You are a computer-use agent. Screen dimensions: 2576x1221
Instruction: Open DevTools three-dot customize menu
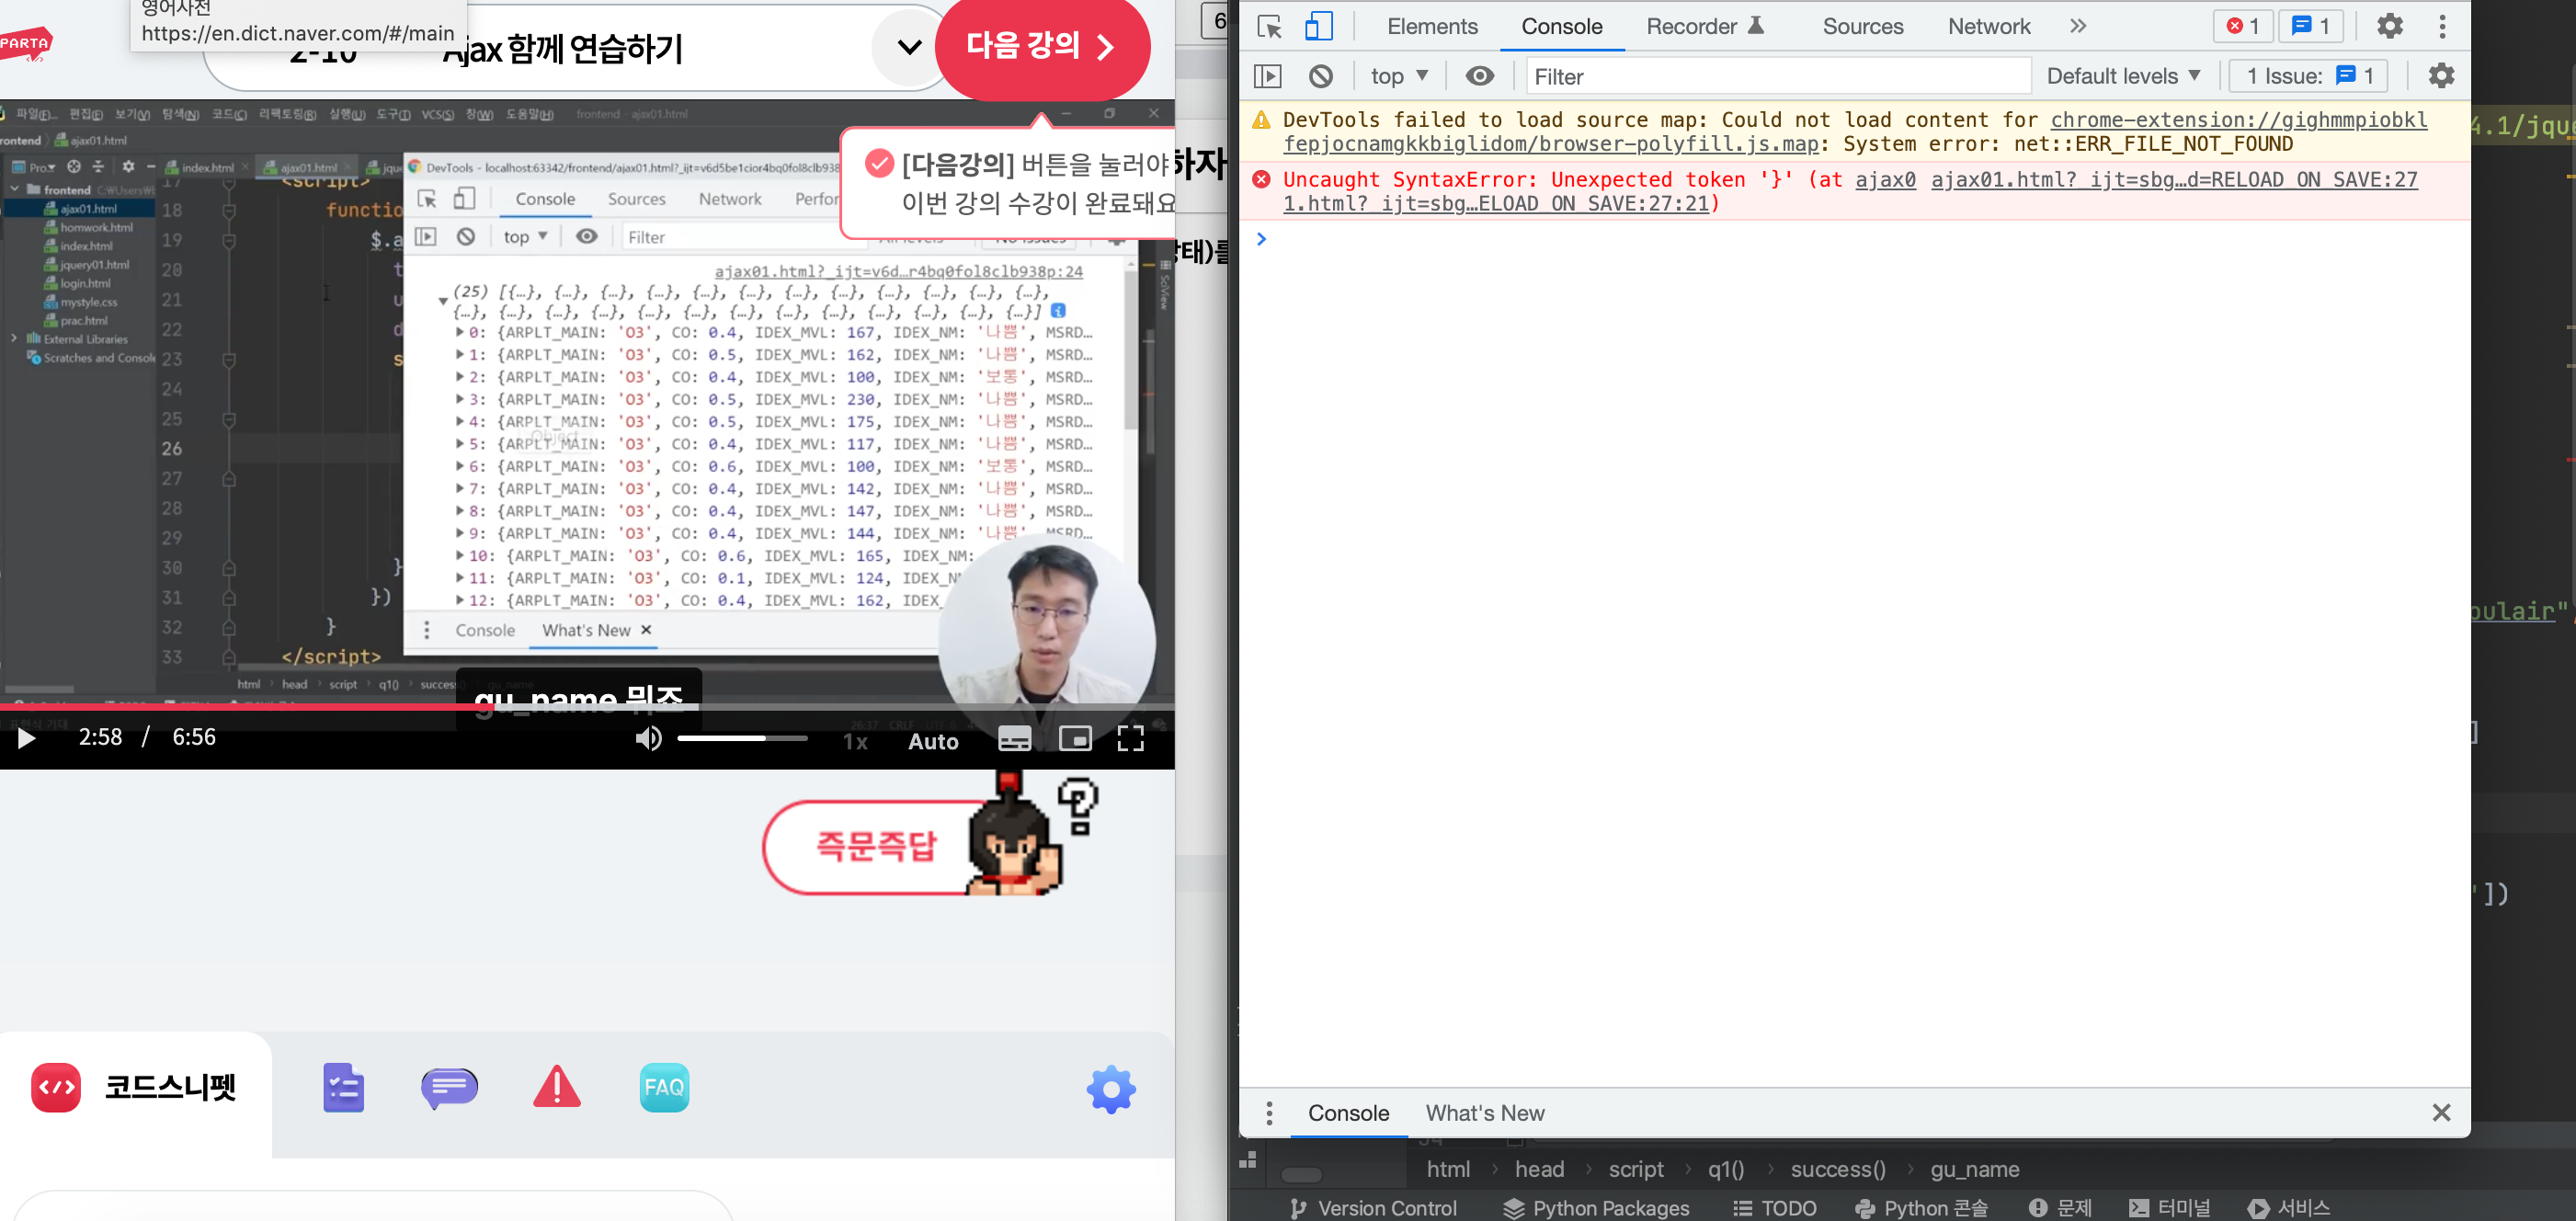2442,27
